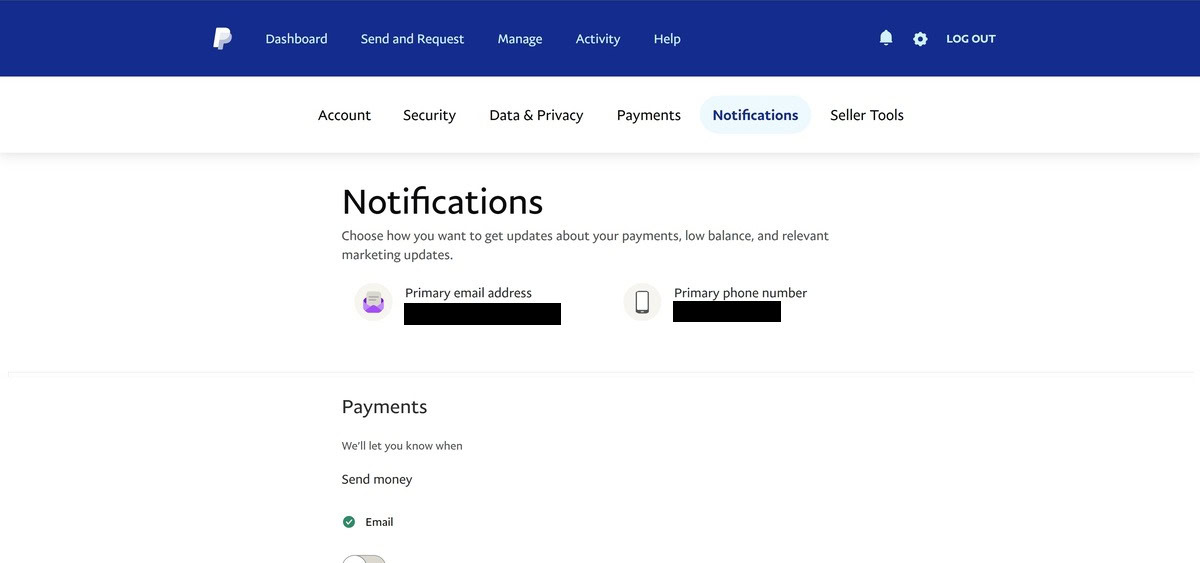Click the primary email envelope icon
Viewport: 1200px width, 563px height.
click(373, 302)
